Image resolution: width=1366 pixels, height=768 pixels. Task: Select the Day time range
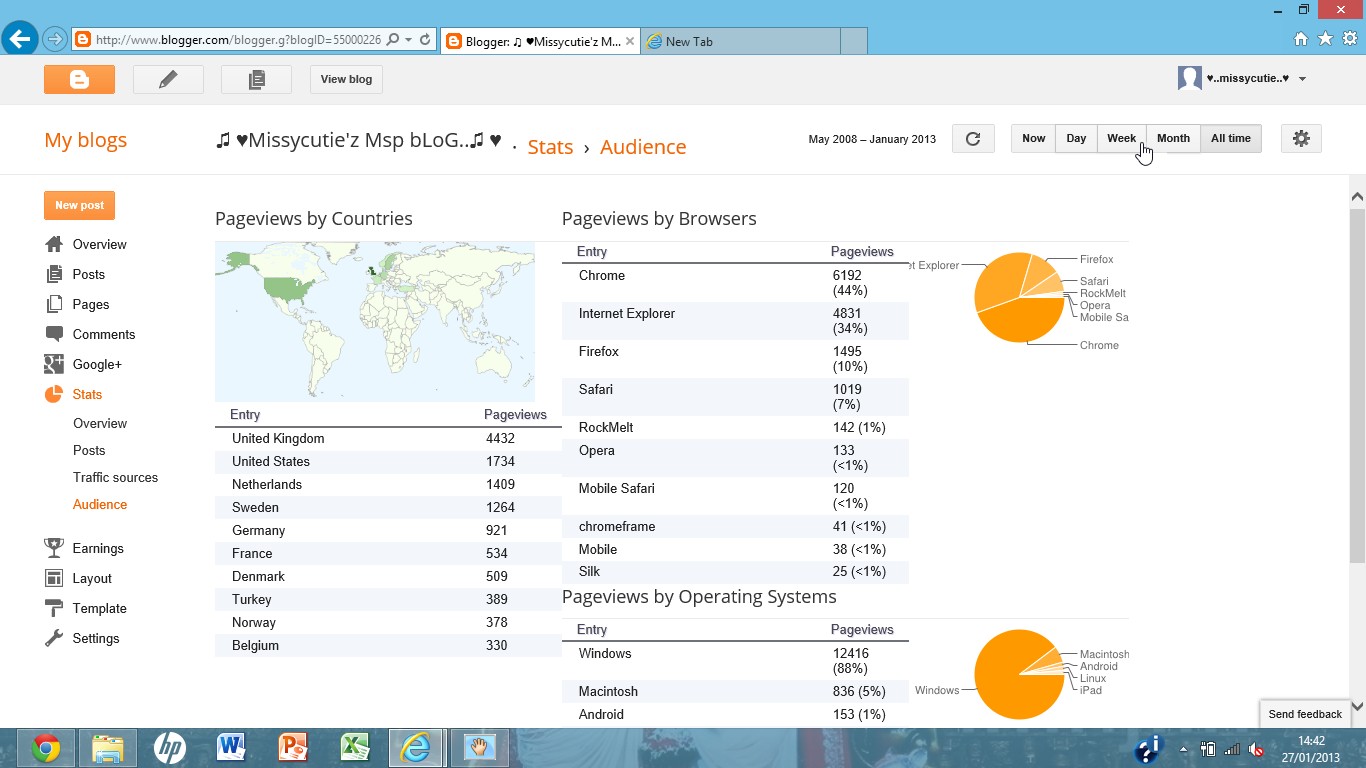click(x=1076, y=139)
